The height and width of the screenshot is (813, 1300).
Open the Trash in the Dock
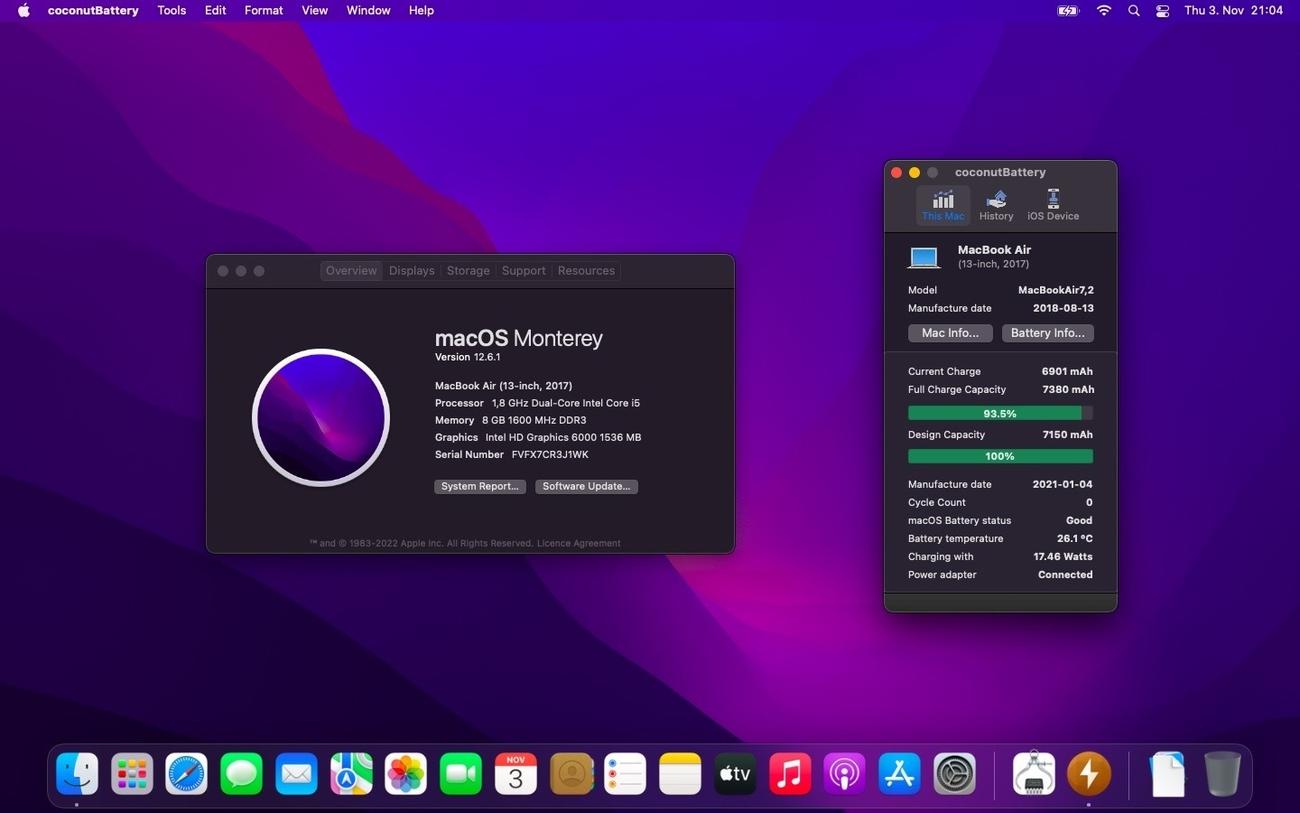1222,774
